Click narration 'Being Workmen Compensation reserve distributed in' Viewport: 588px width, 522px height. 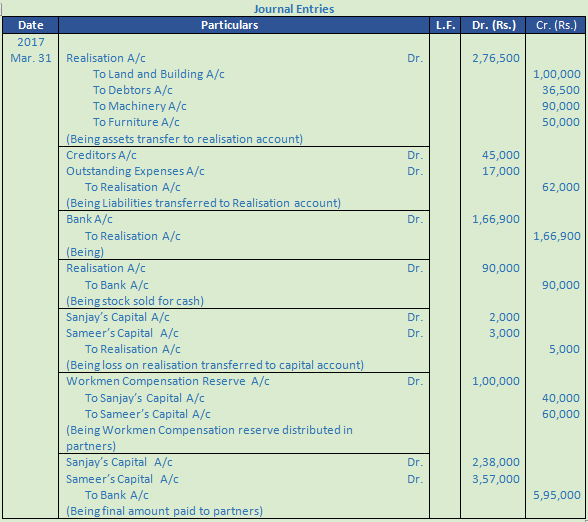tap(209, 430)
